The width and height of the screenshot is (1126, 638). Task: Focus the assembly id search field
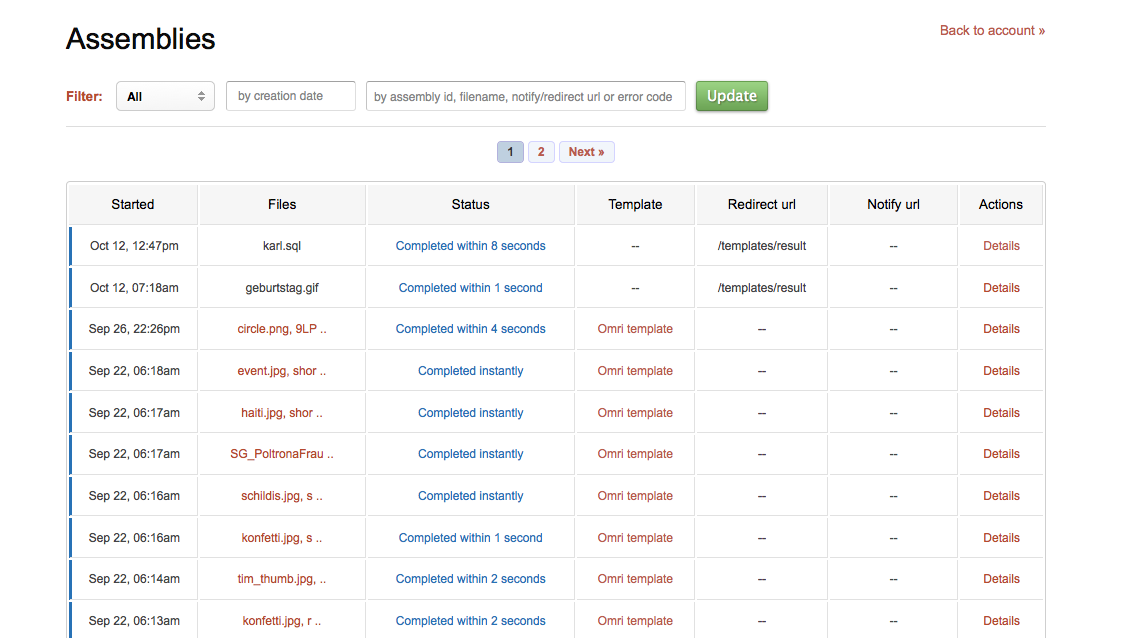(525, 96)
